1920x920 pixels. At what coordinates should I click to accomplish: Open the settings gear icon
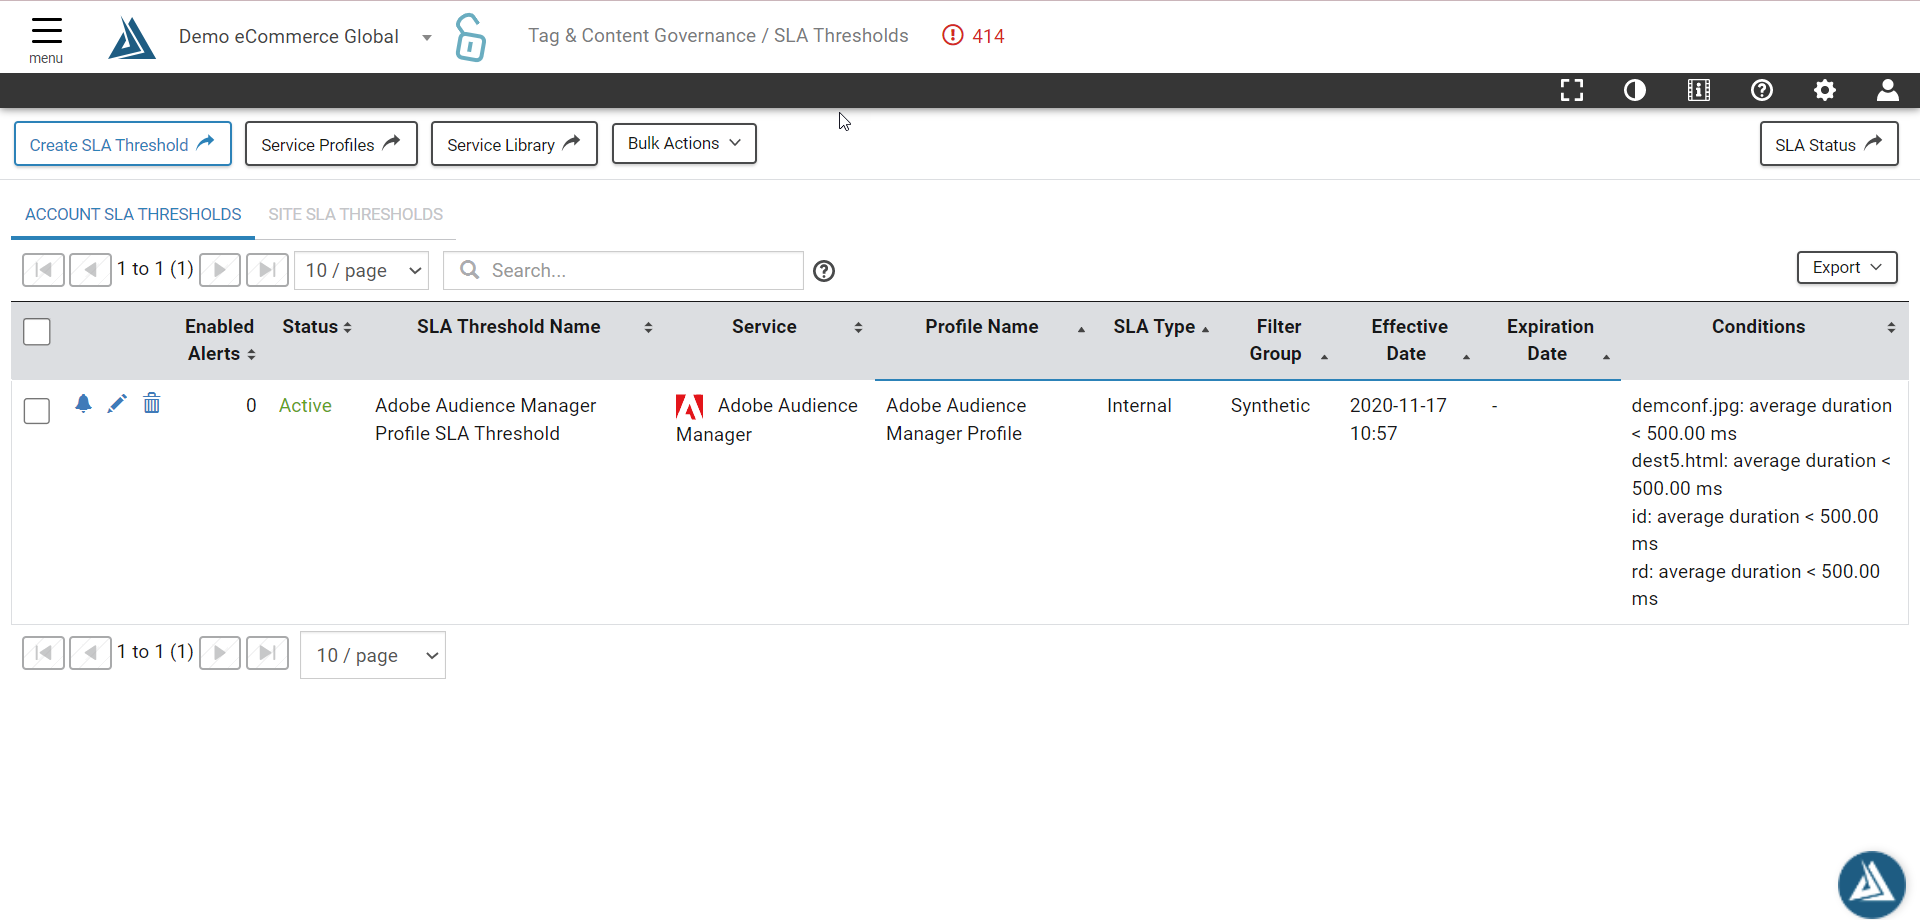coord(1825,90)
